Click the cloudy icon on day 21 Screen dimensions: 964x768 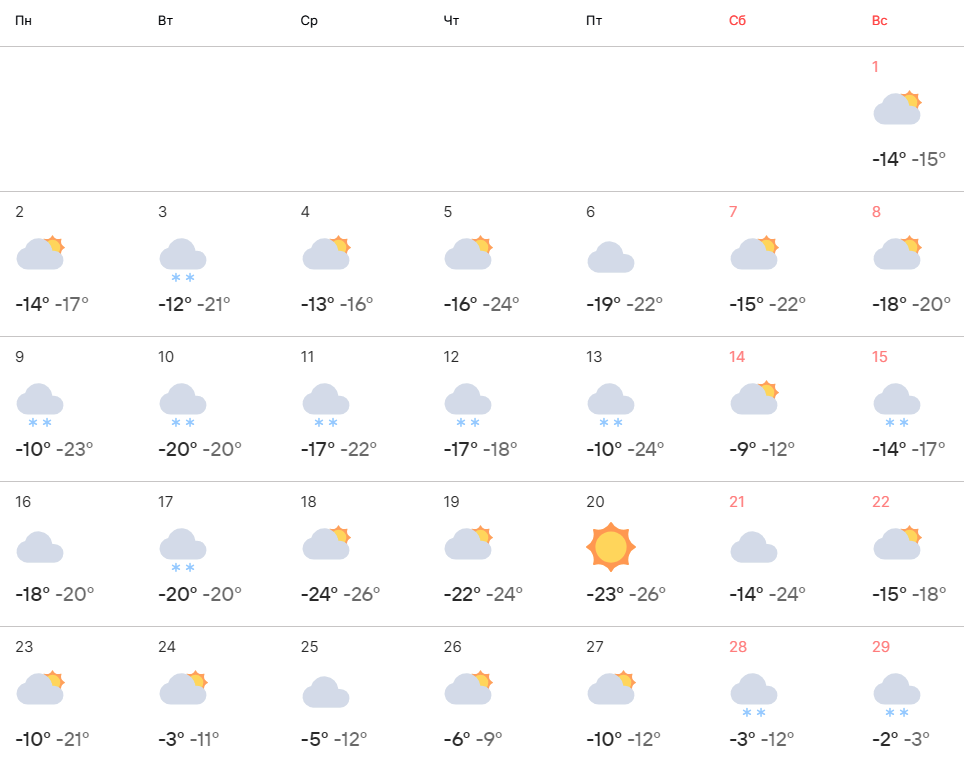click(x=754, y=547)
